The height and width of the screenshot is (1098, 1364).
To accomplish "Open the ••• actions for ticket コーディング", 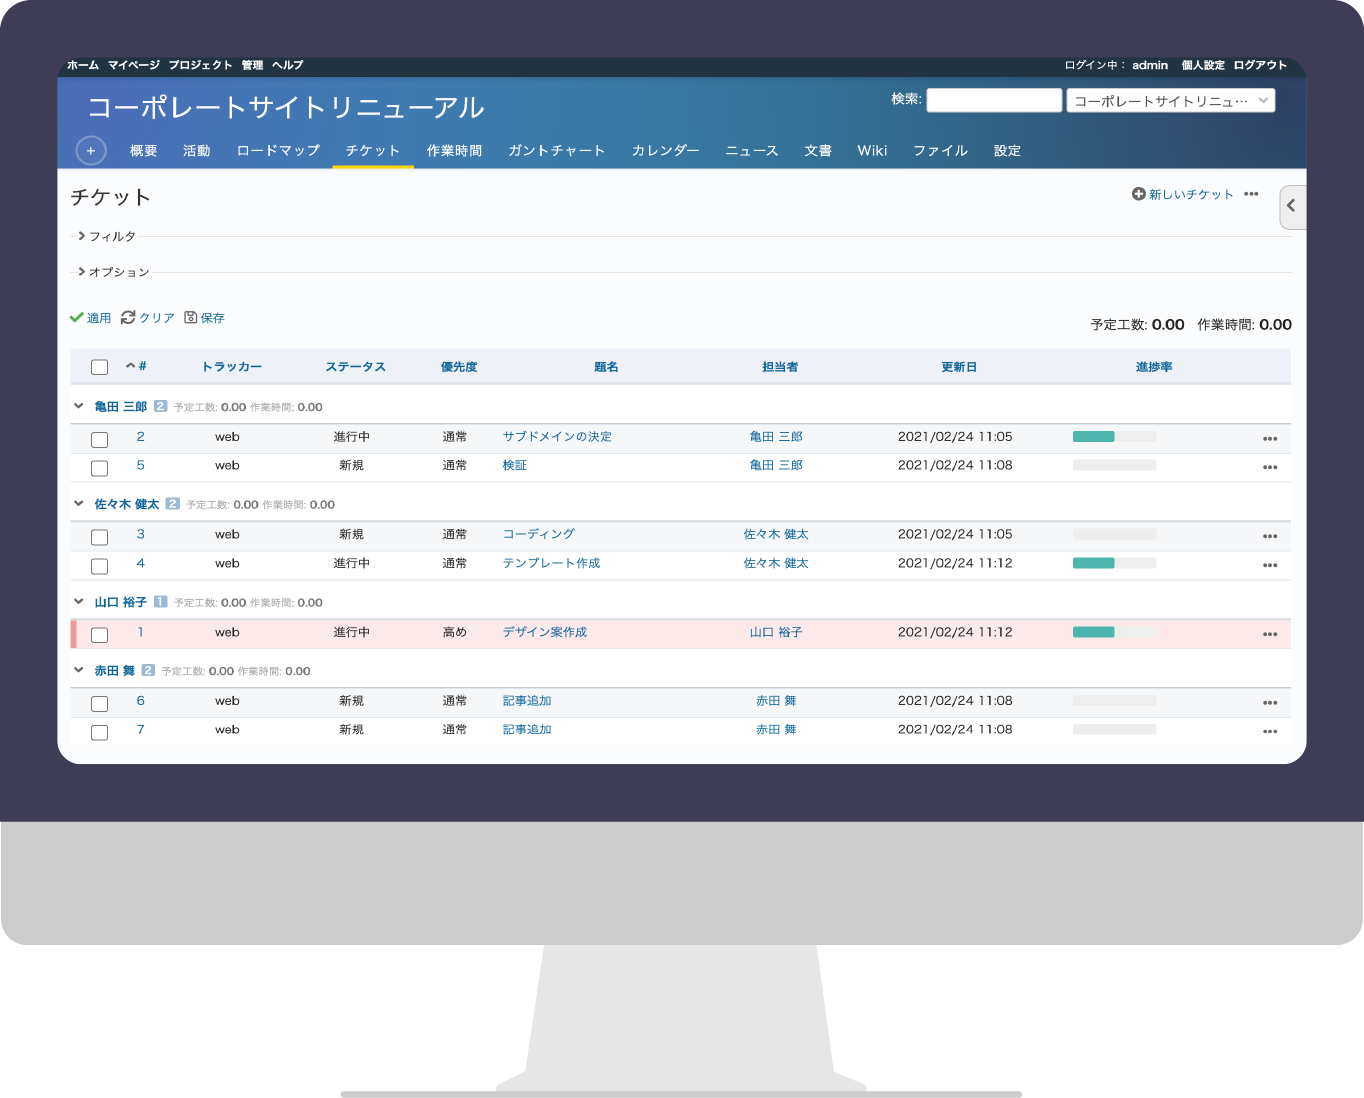I will click(x=1270, y=536).
